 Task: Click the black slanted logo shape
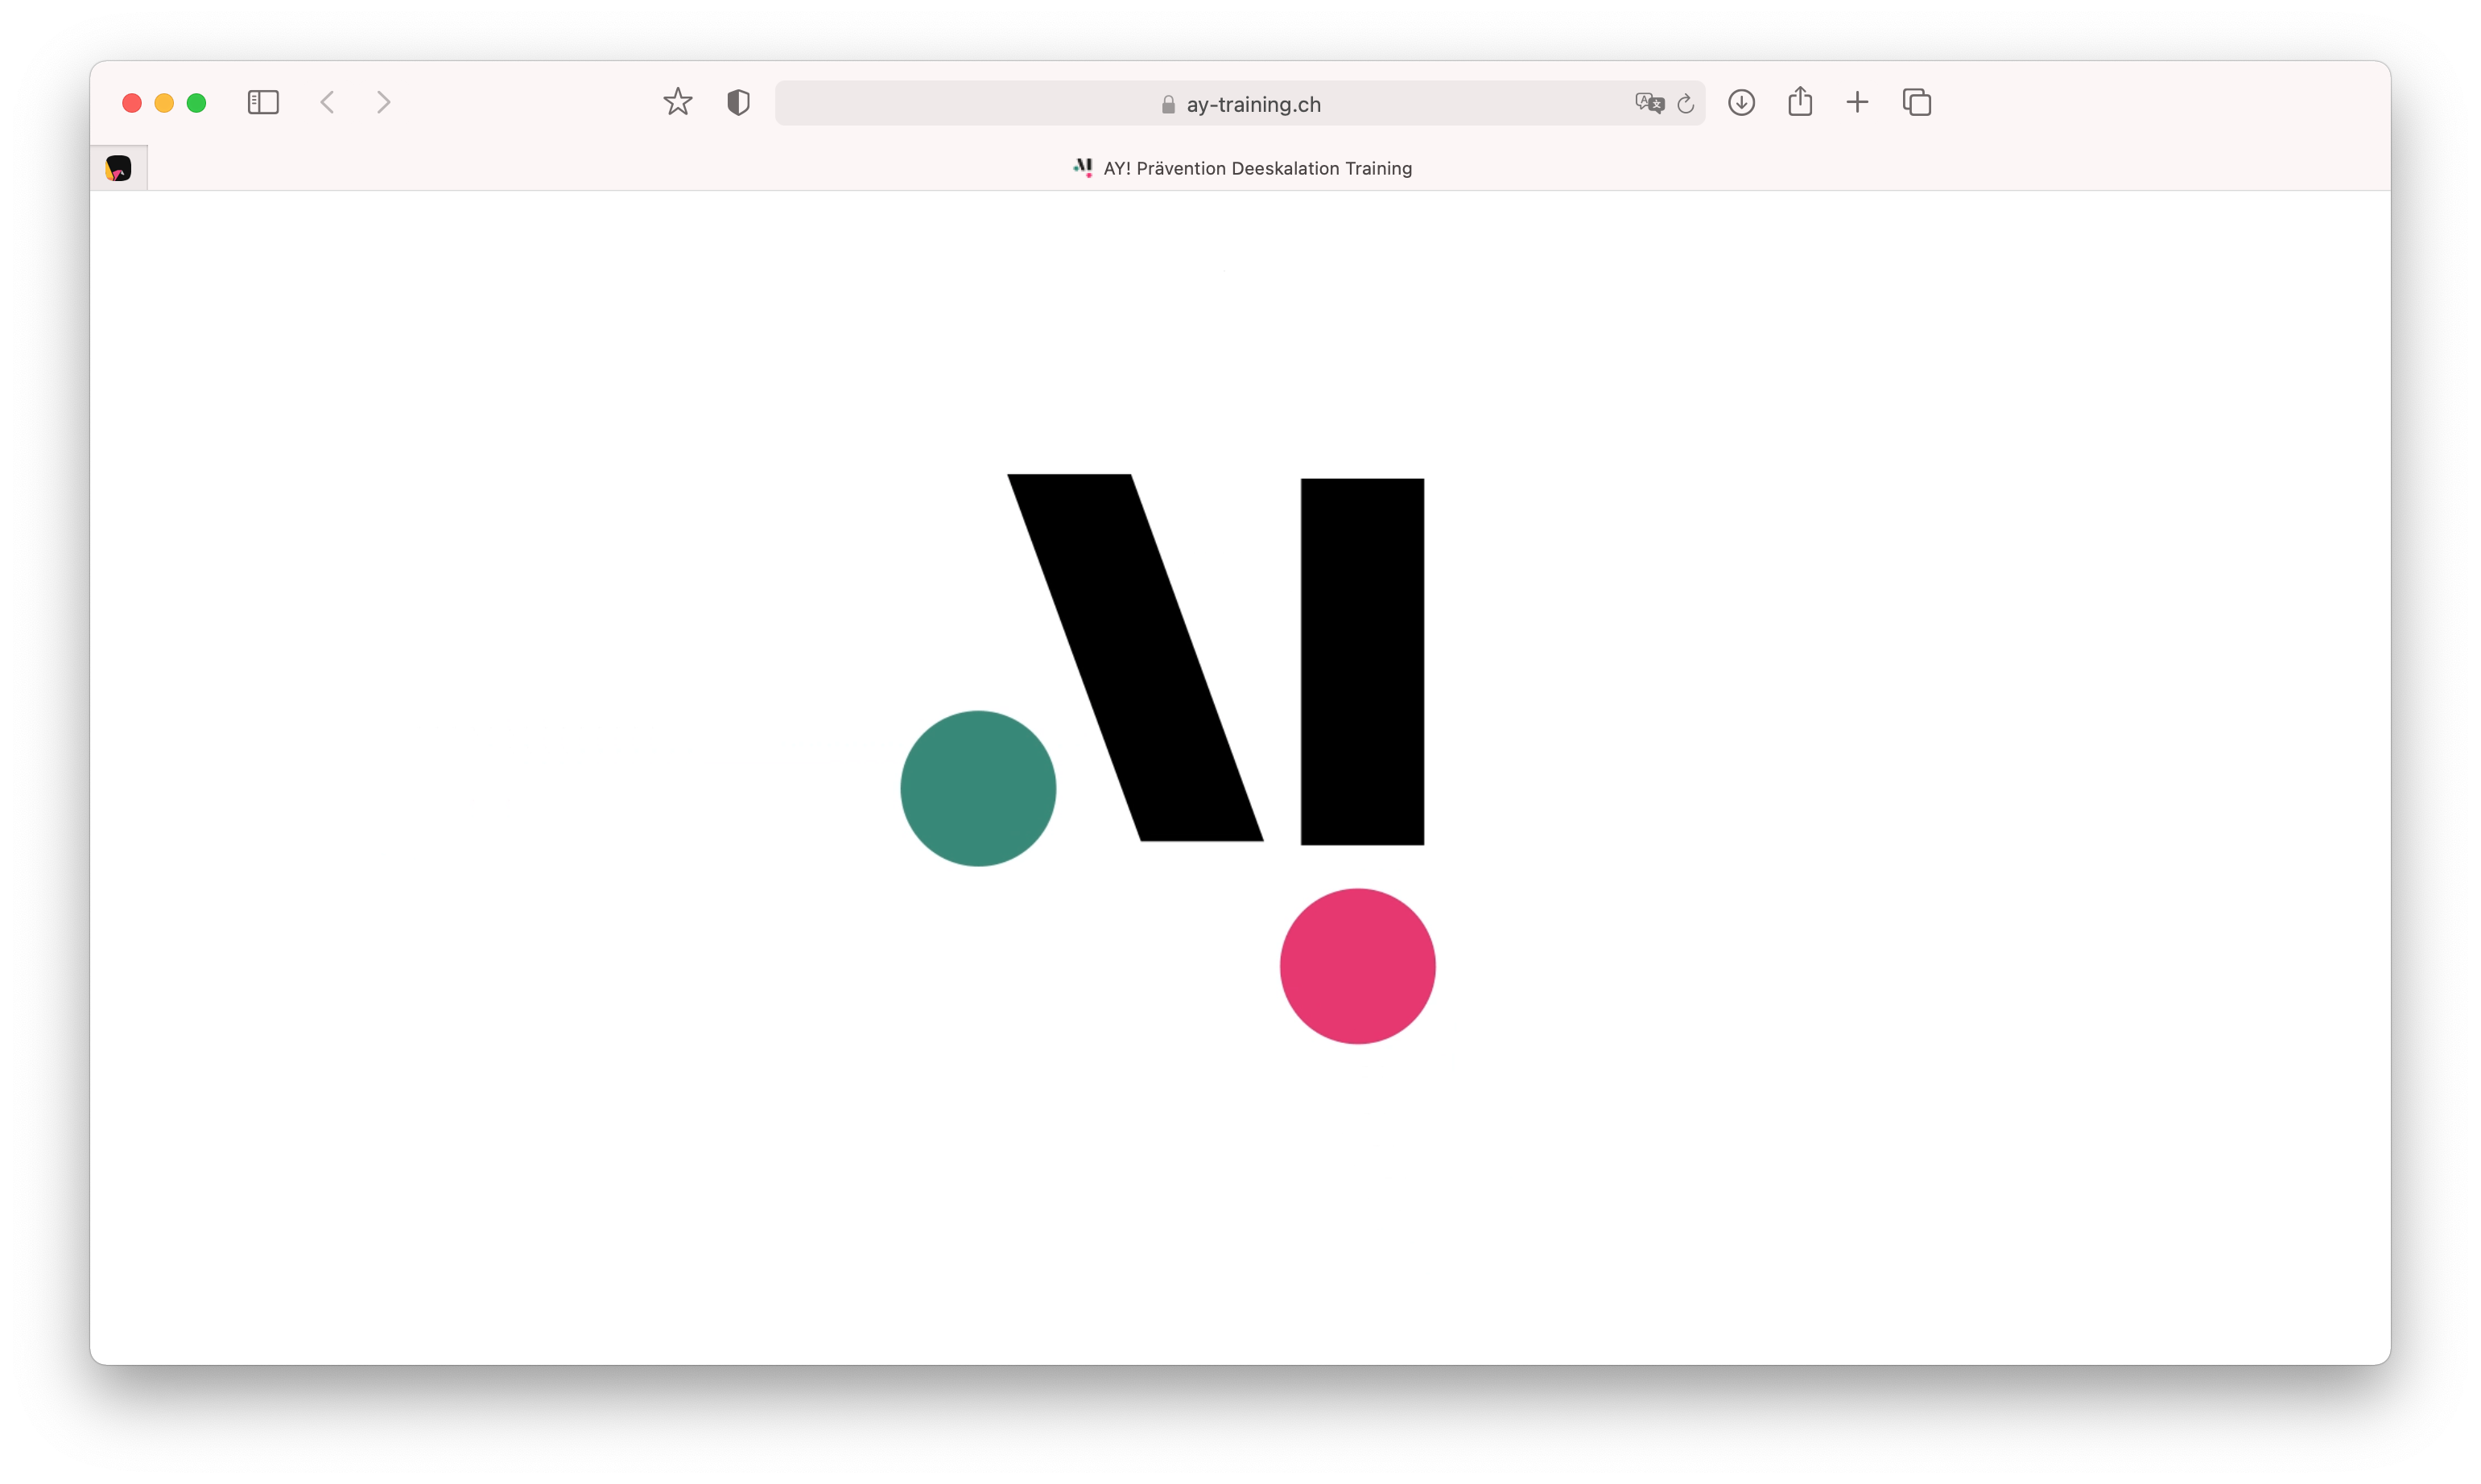click(x=1135, y=658)
